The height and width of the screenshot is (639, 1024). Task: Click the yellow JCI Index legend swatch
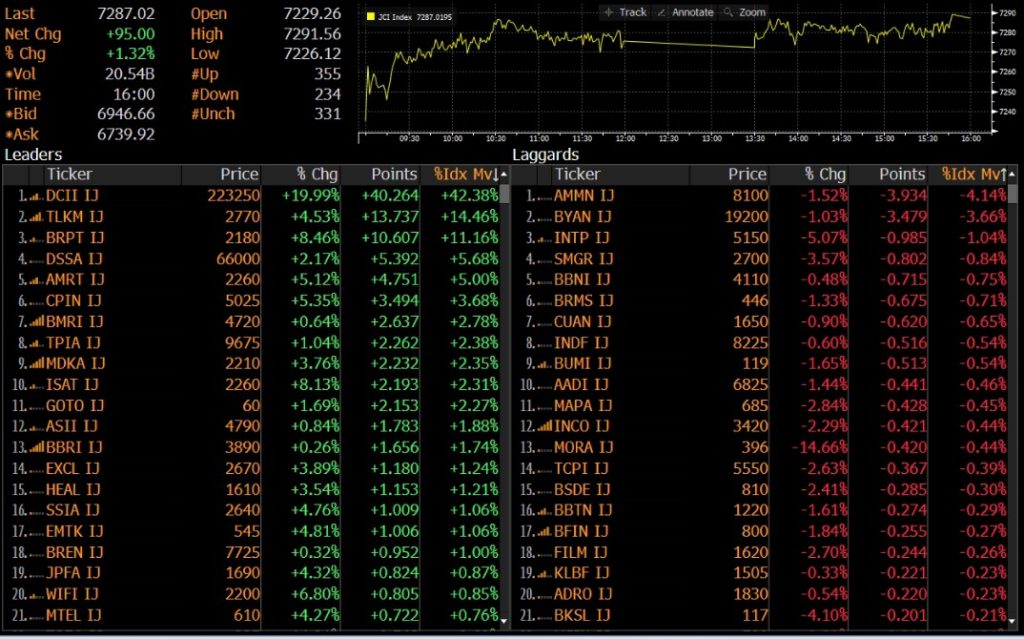coord(371,17)
